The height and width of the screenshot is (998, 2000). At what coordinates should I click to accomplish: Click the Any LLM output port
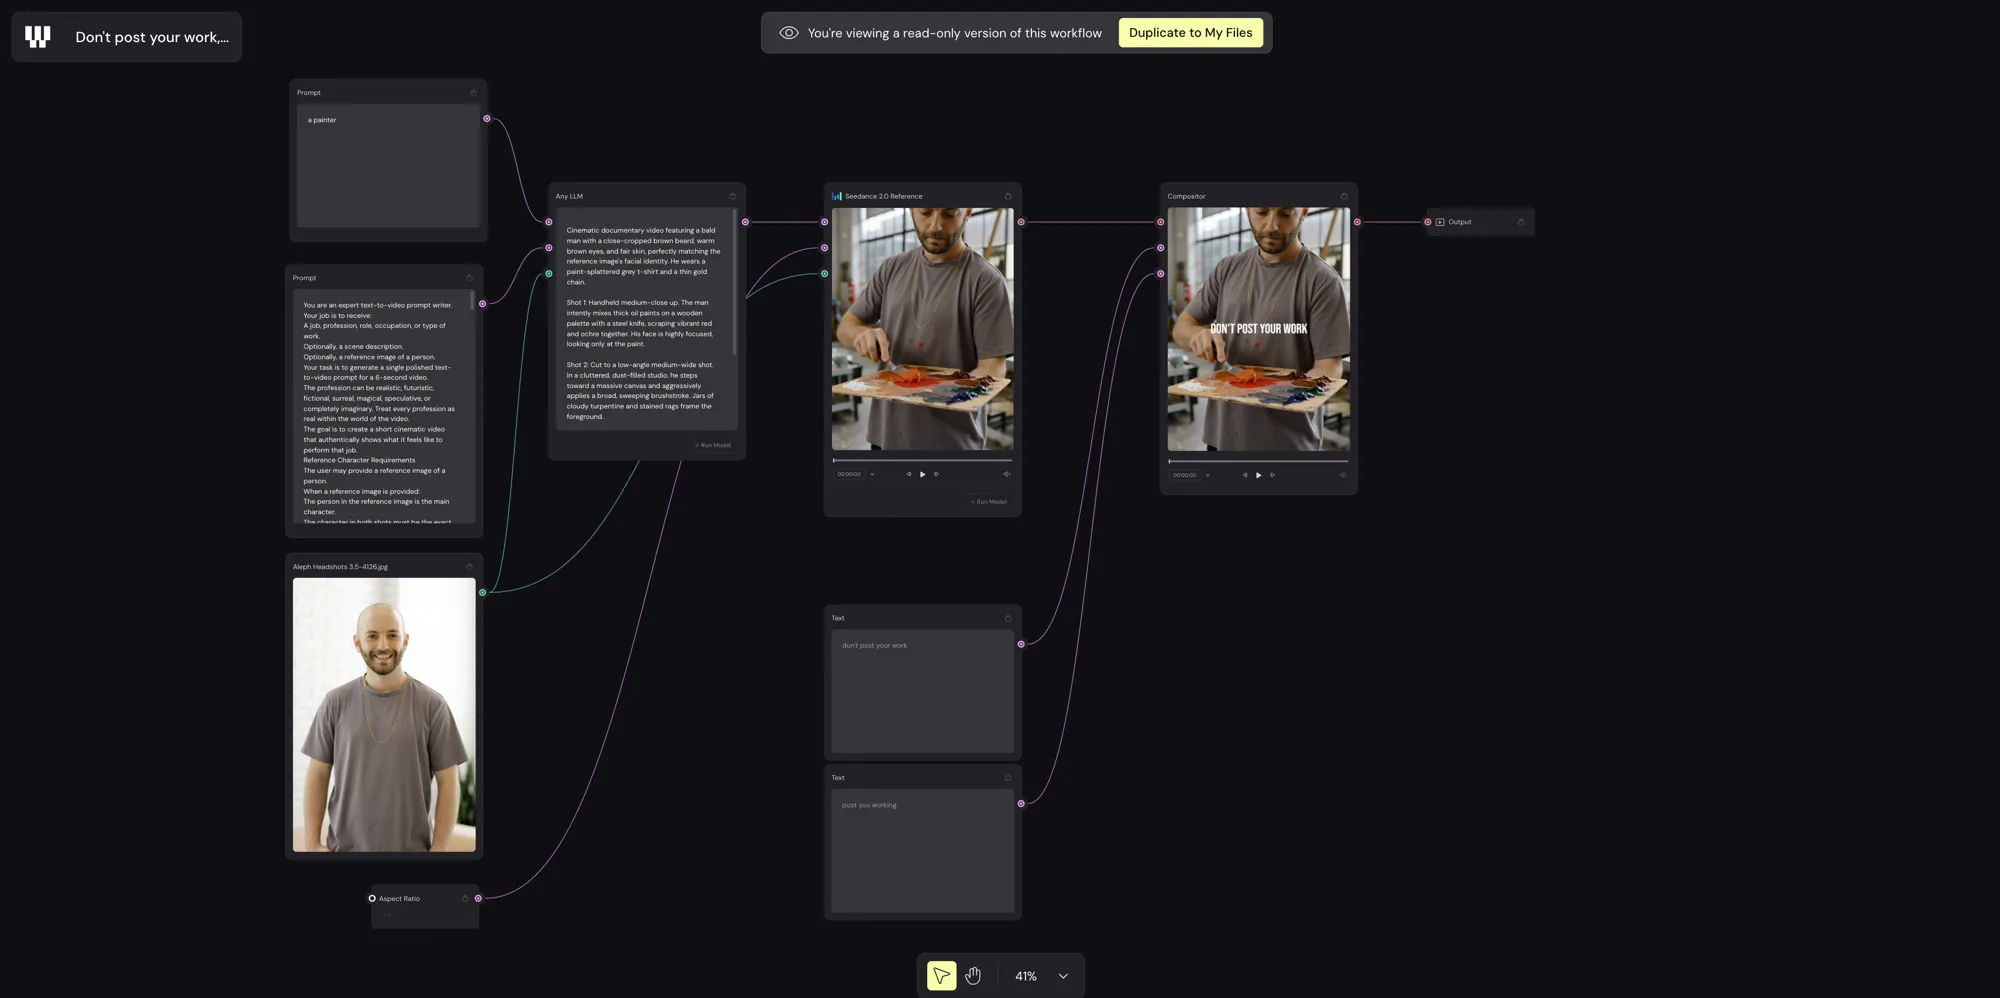coord(745,222)
